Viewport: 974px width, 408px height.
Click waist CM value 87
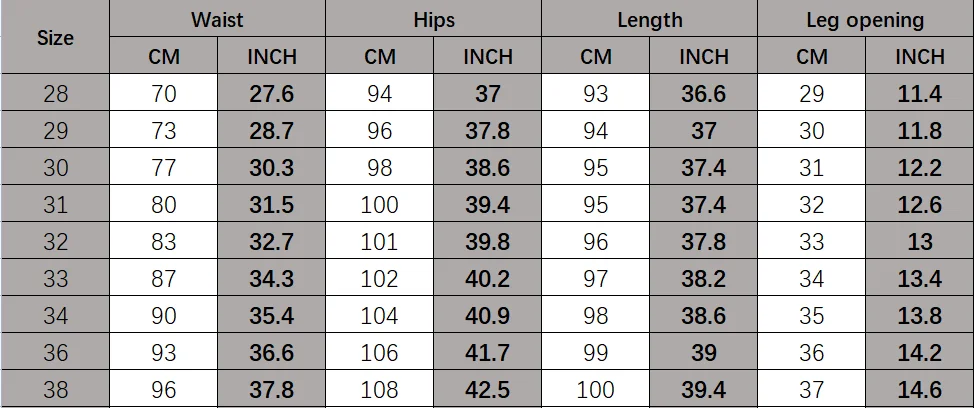[163, 278]
